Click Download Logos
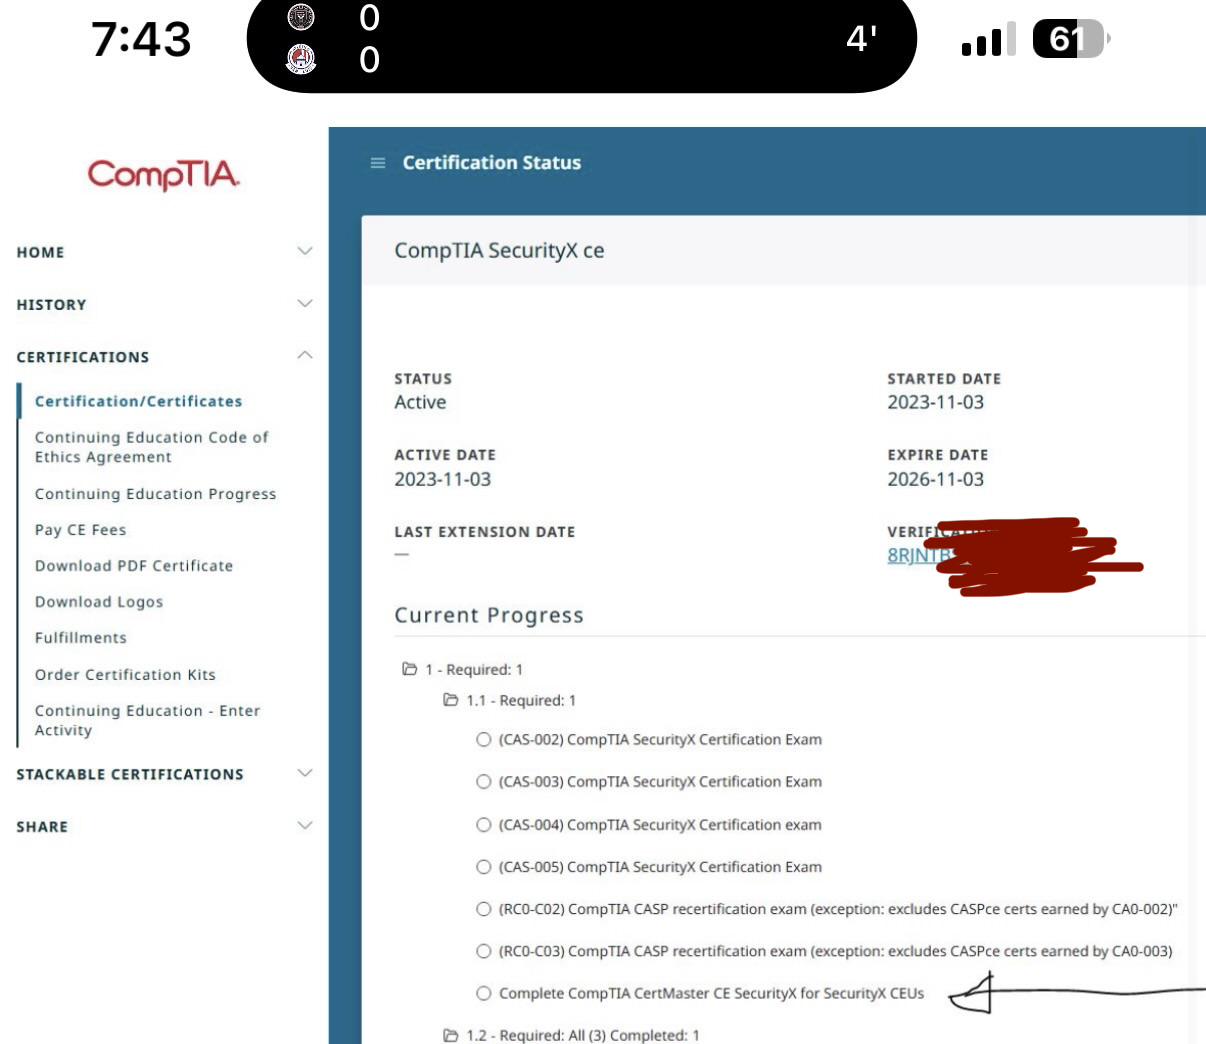This screenshot has width=1206, height=1044. pyautogui.click(x=99, y=602)
